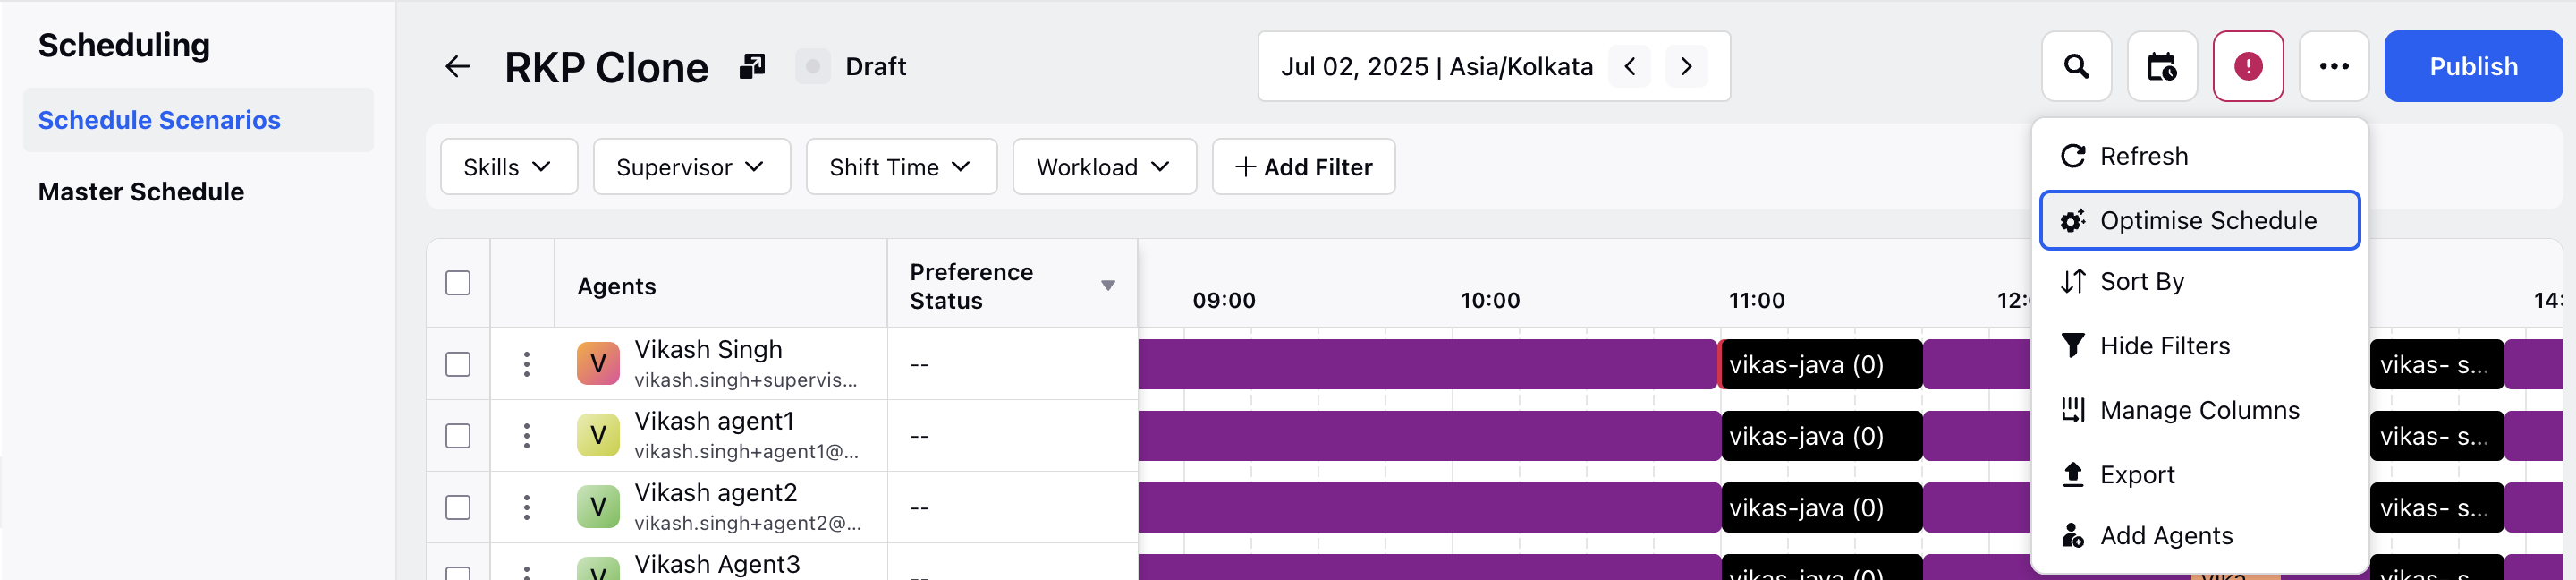The height and width of the screenshot is (580, 2576).
Task: Click the clone icon beside RKP Clone
Action: coord(752,66)
